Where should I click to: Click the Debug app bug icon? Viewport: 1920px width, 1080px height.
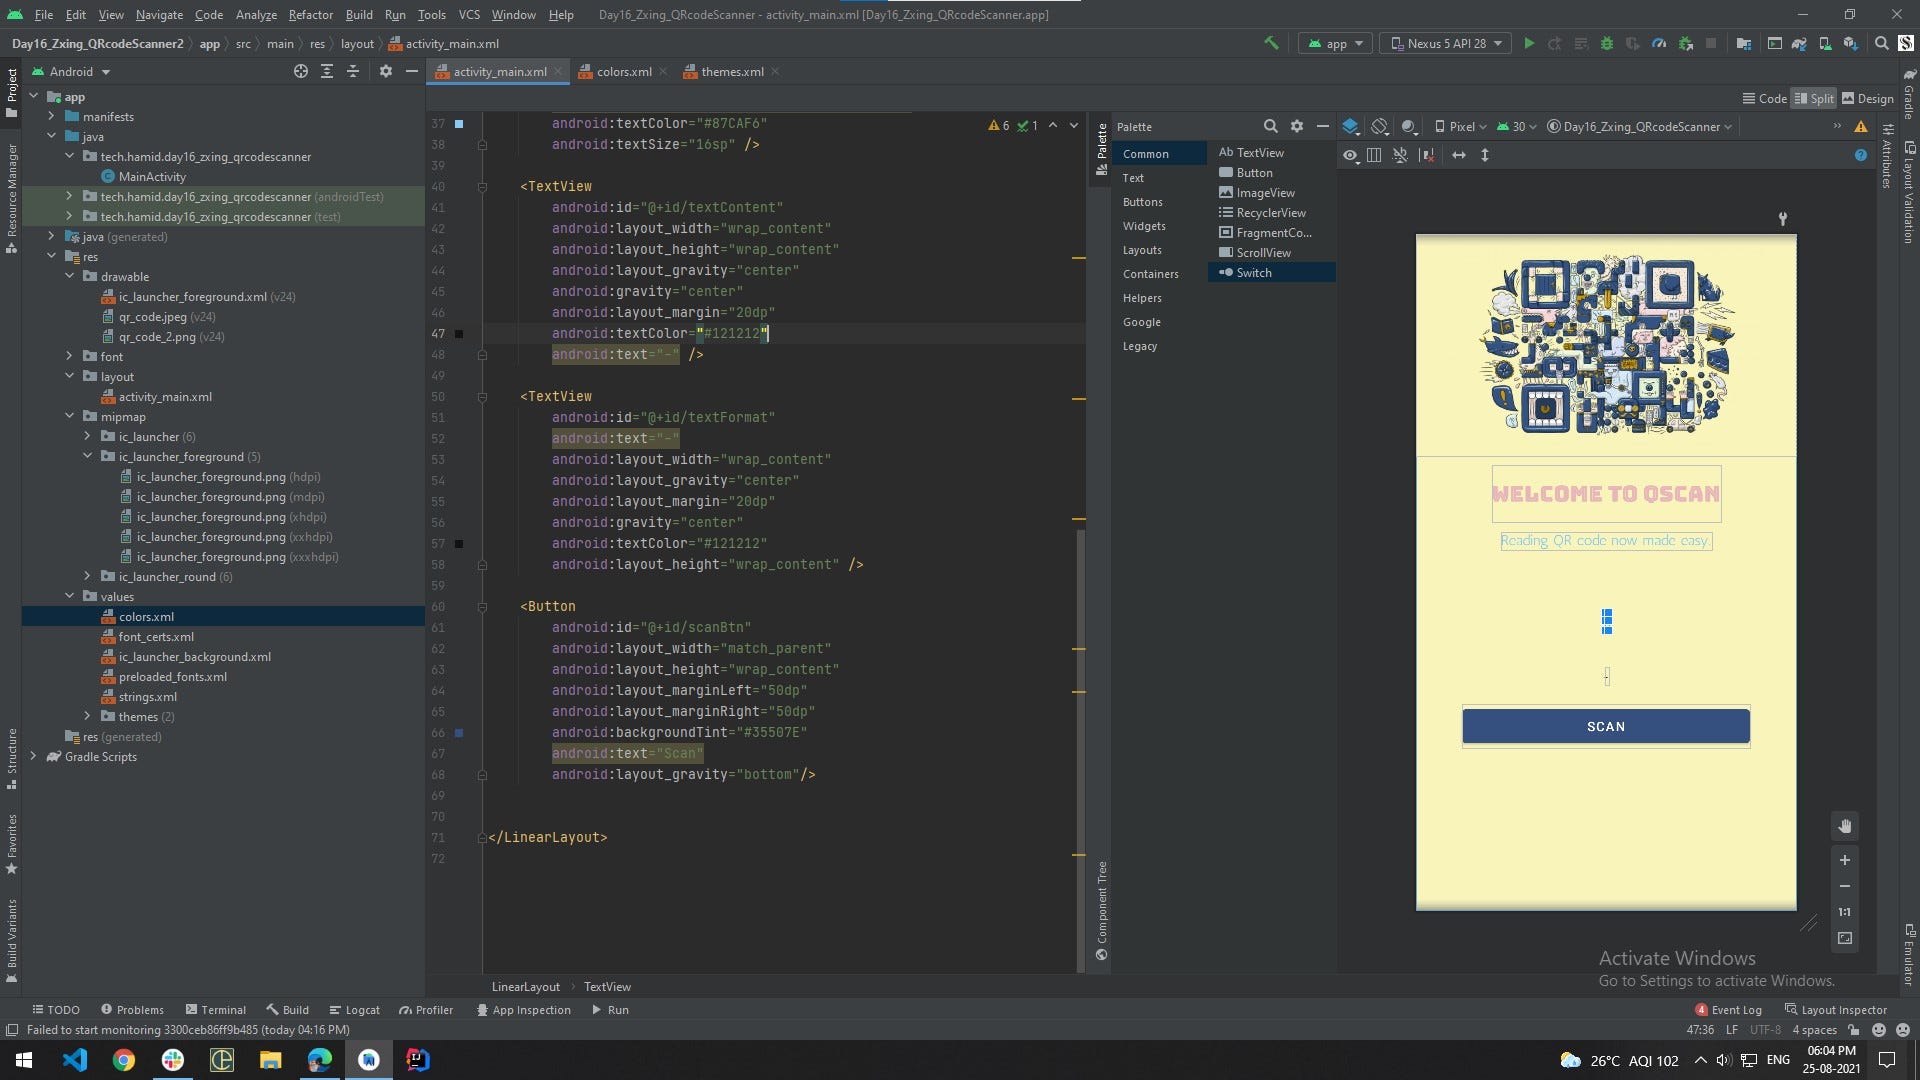pos(1607,44)
